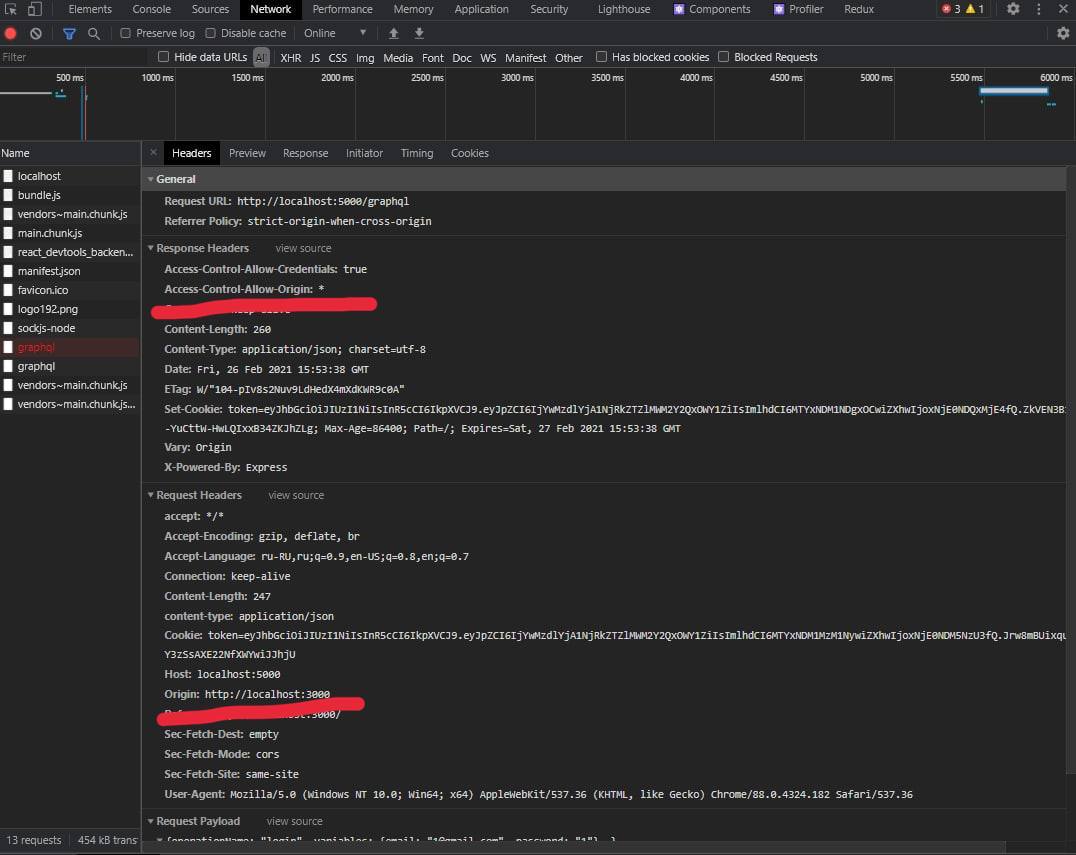Open the Profiler panel tab
Image resolution: width=1076 pixels, height=855 pixels.
pos(799,9)
